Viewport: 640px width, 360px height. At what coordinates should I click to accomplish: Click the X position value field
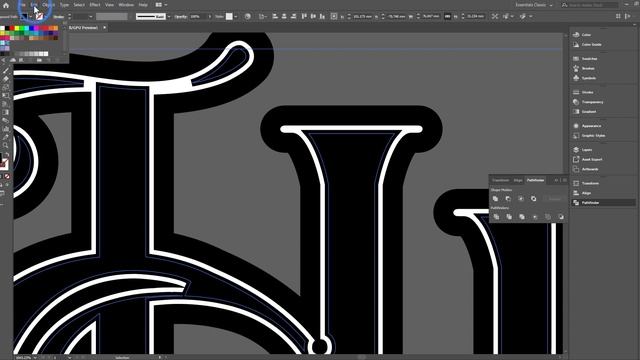[x=362, y=17]
